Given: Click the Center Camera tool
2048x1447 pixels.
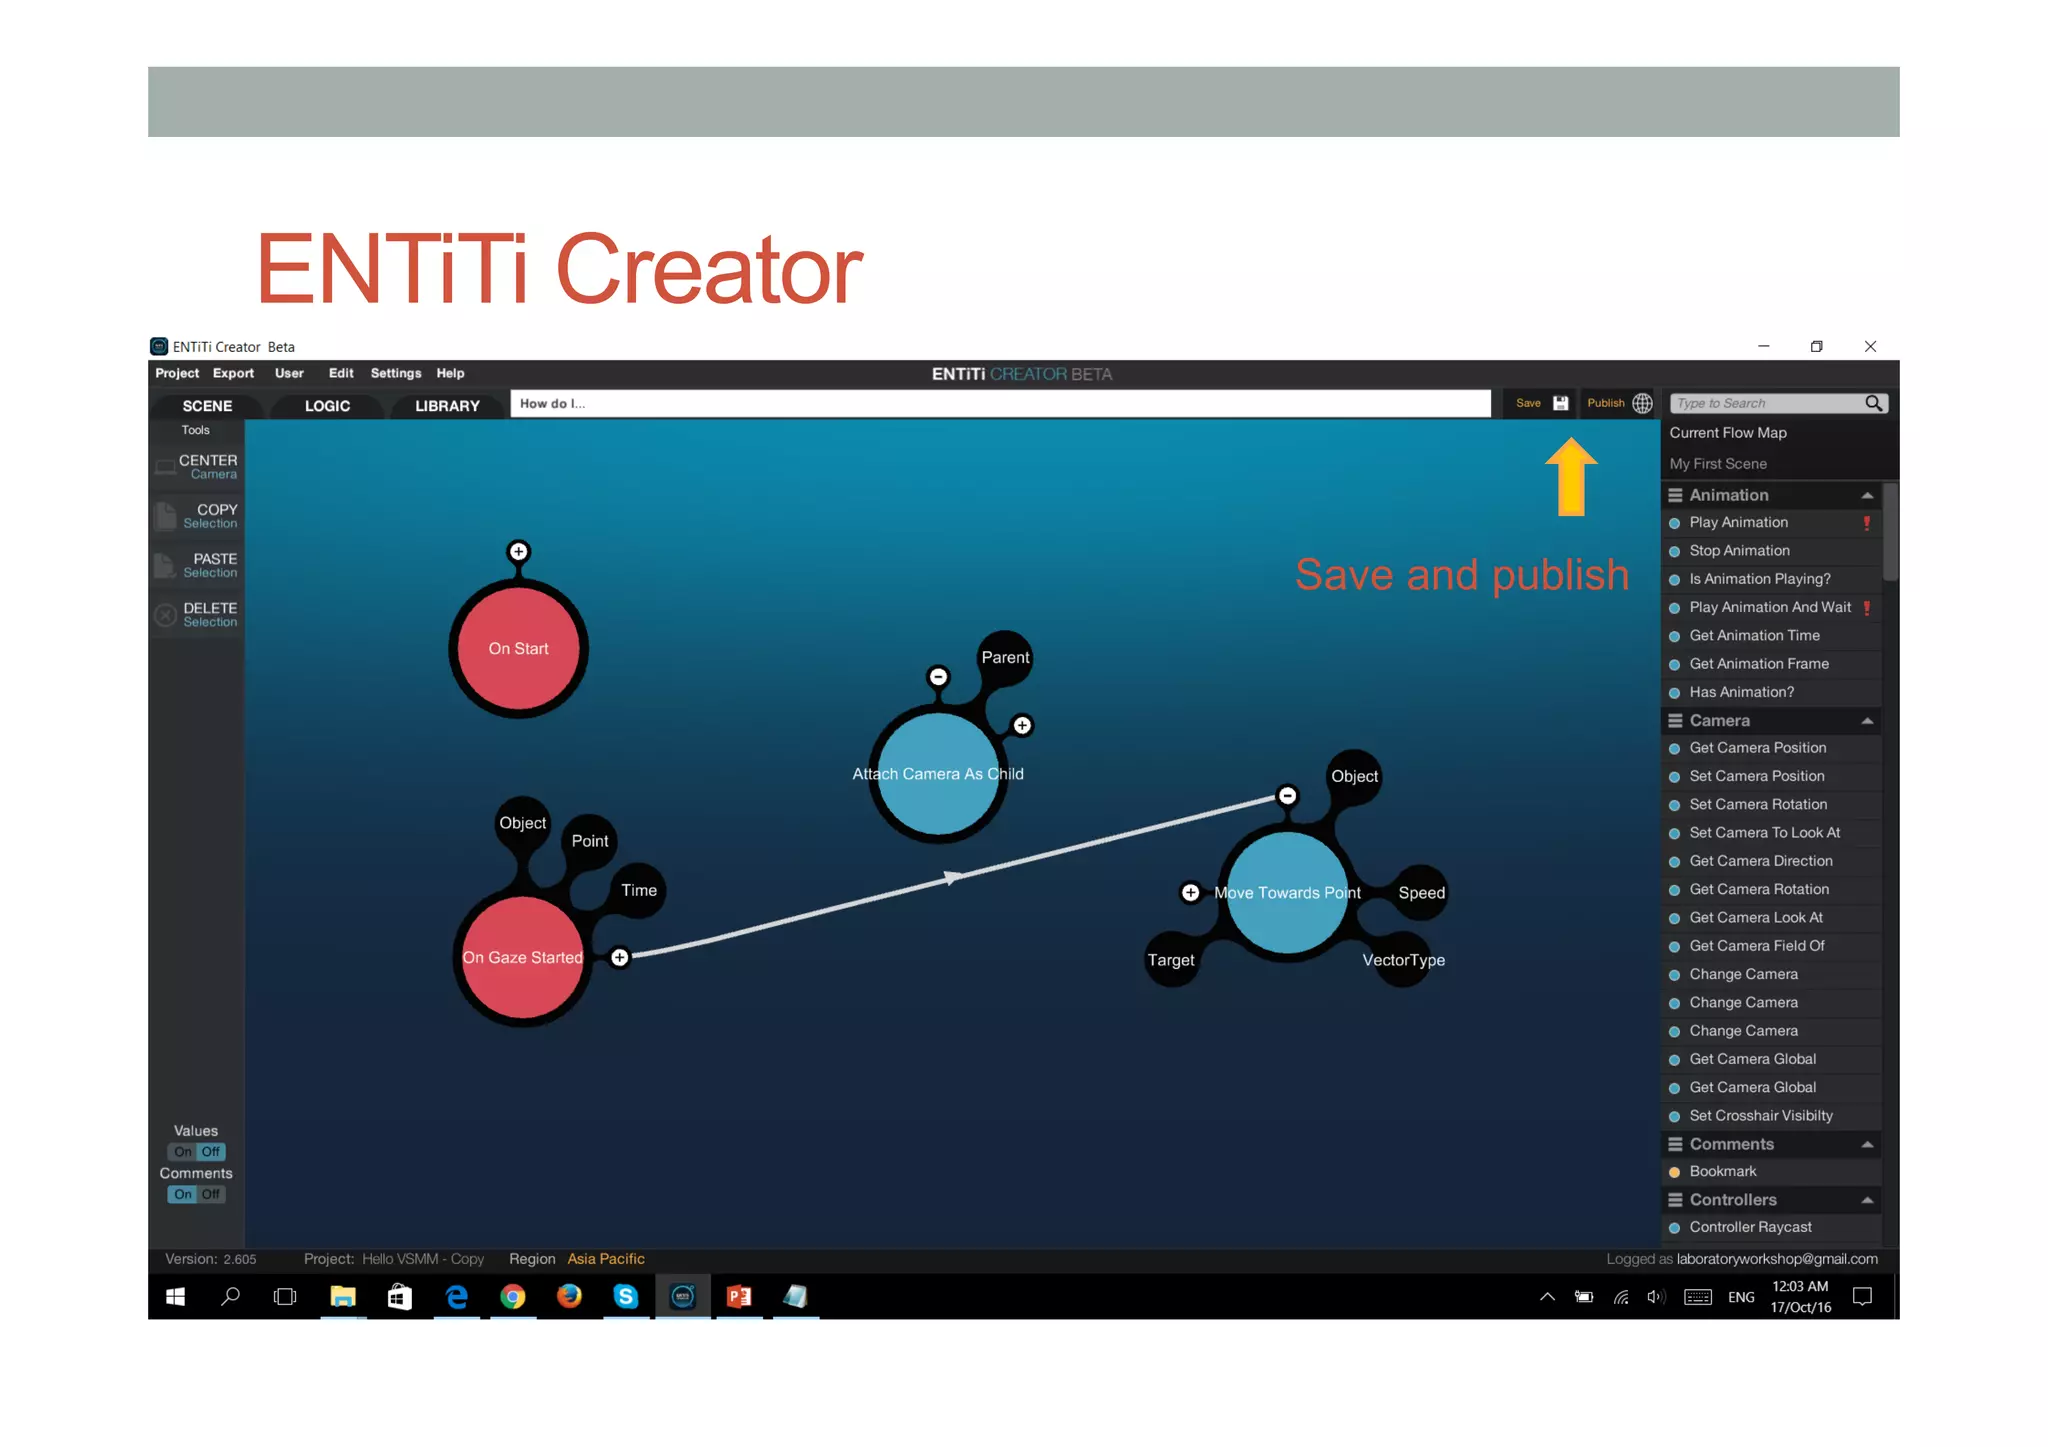Looking at the screenshot, I should 197,467.
